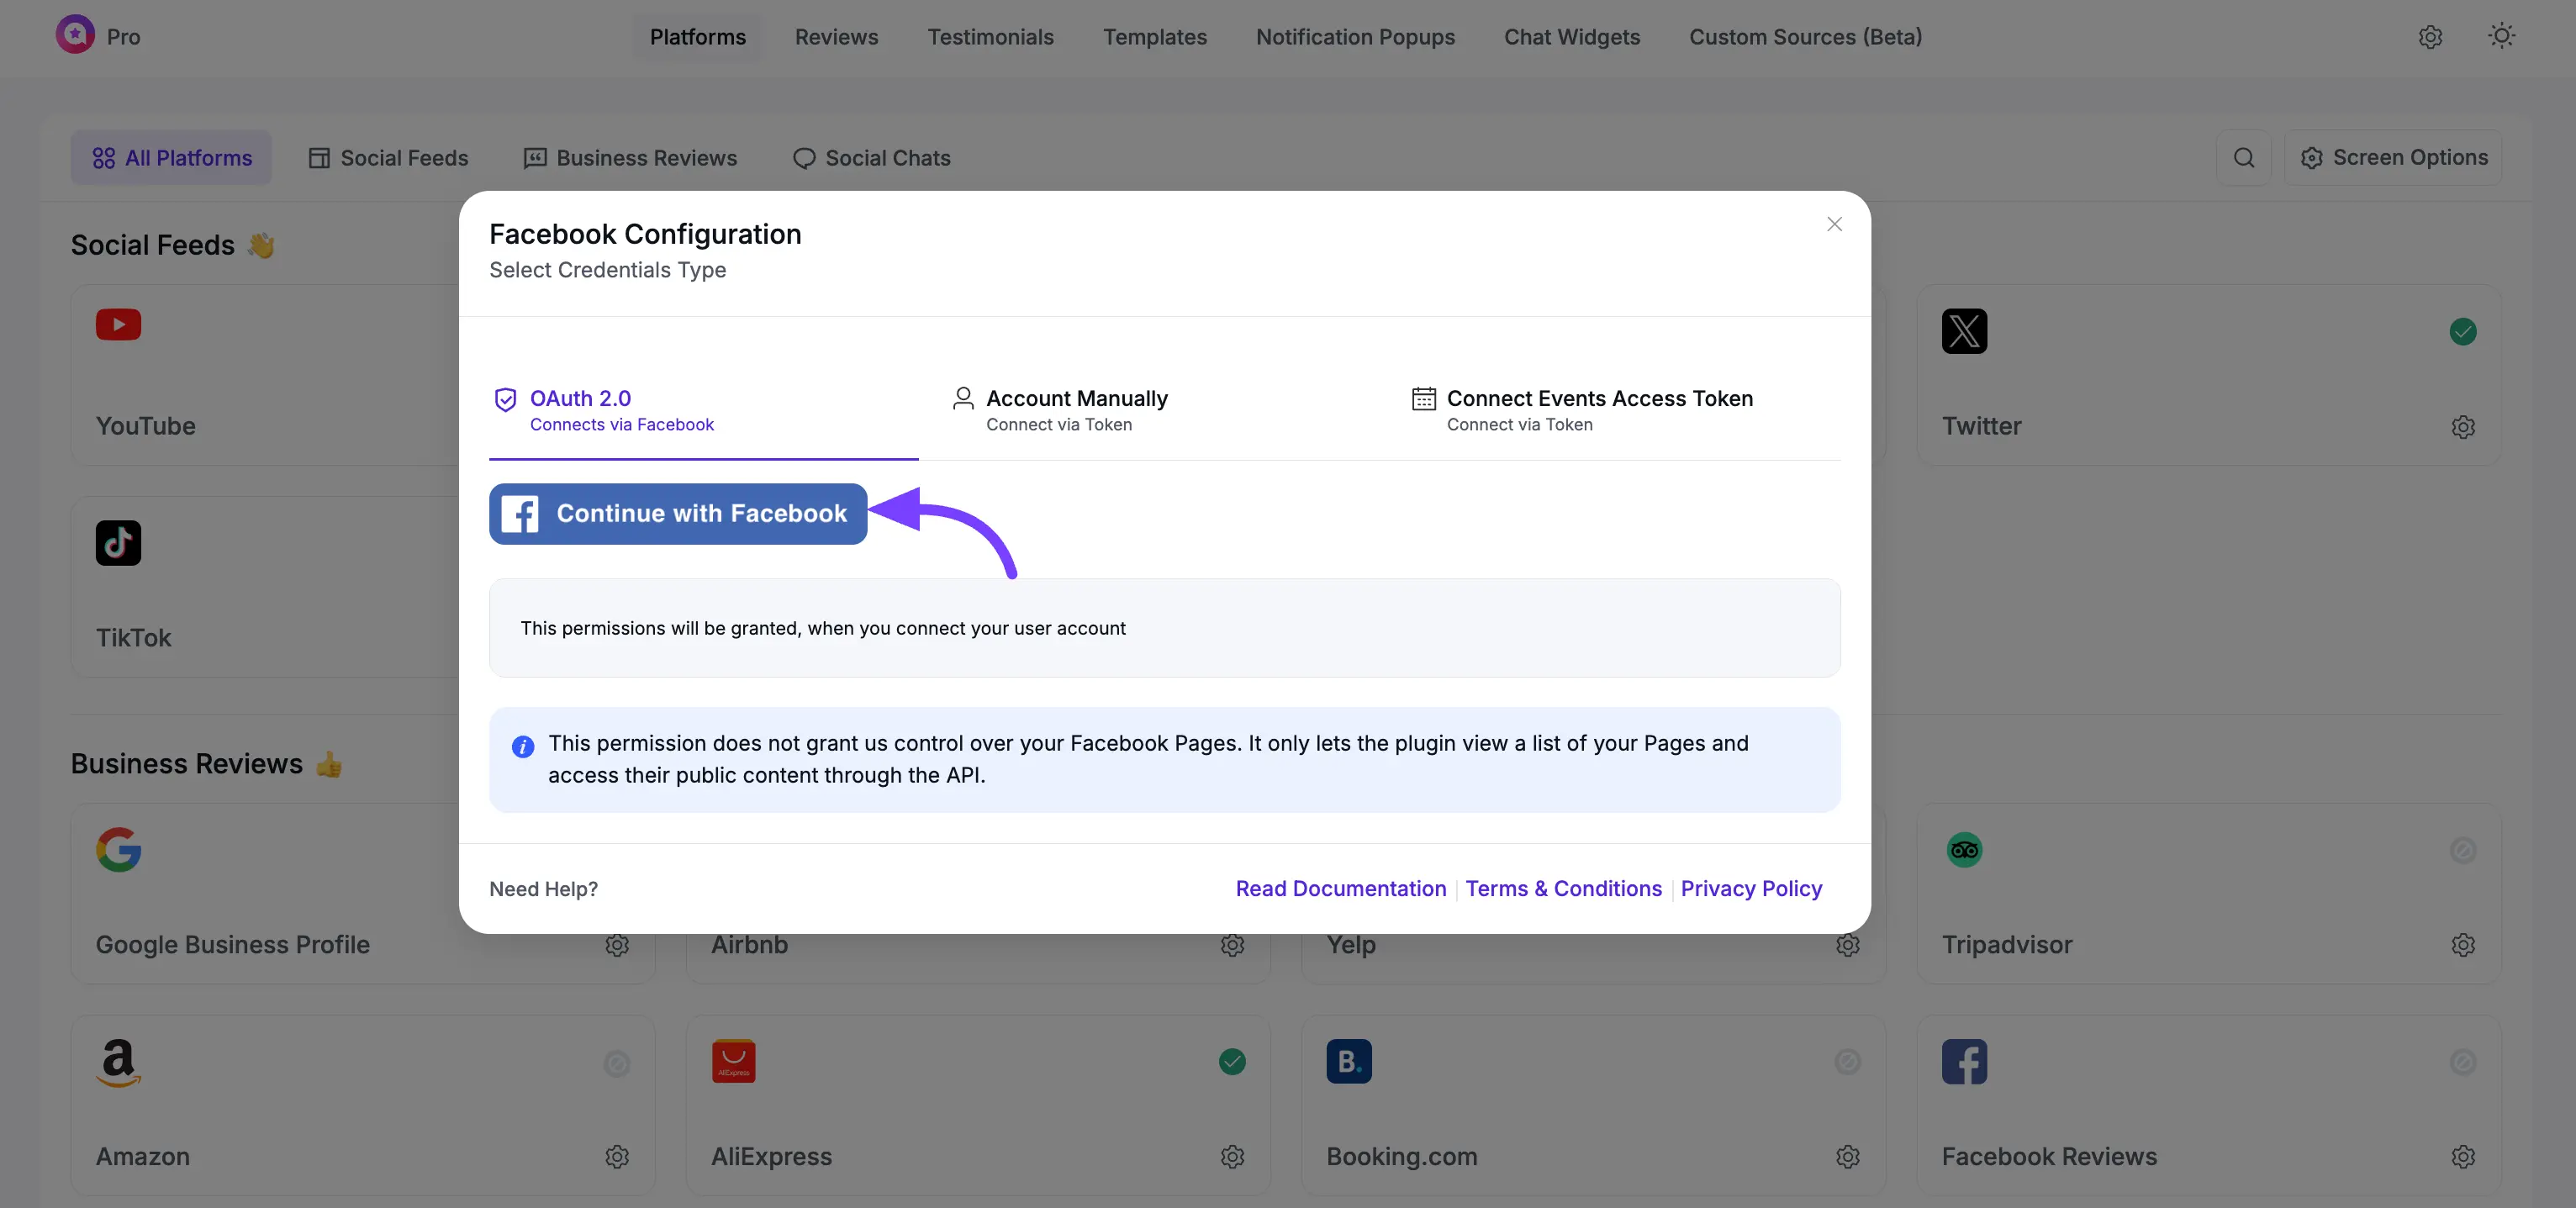Viewport: 2576px width, 1208px height.
Task: Click the Continue with Facebook button
Action: tap(676, 513)
